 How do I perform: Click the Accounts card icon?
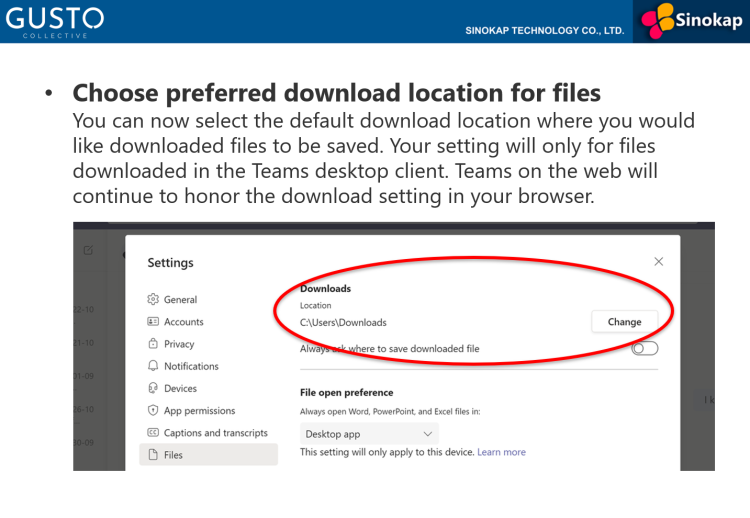[x=153, y=322]
